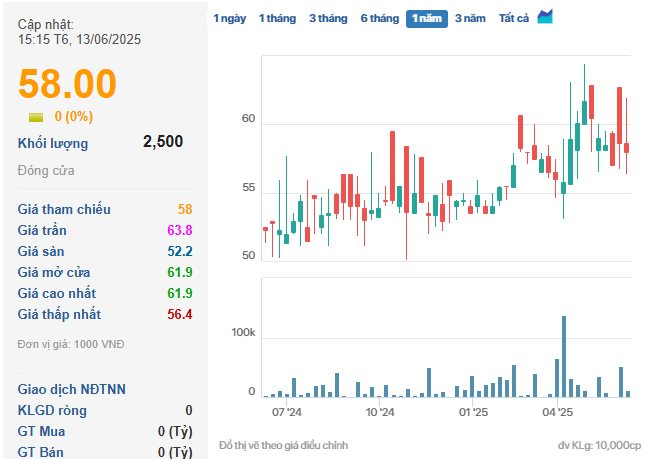Choose the 6 tháng chart range

[379, 18]
